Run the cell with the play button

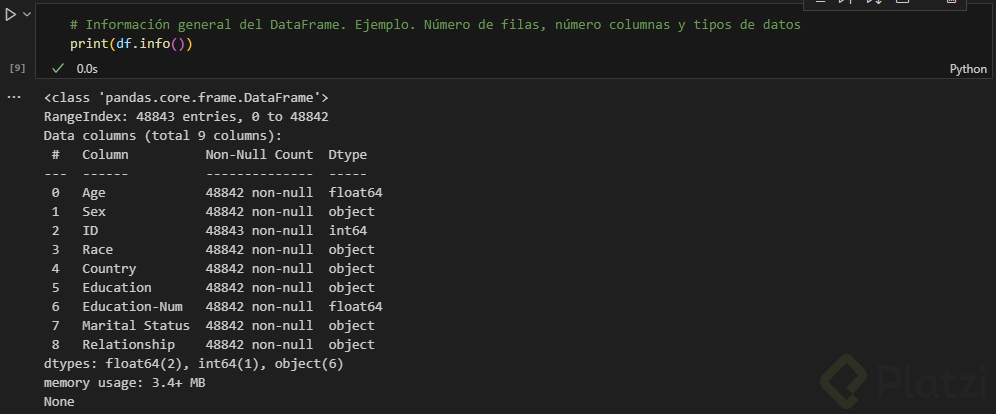click(x=11, y=15)
